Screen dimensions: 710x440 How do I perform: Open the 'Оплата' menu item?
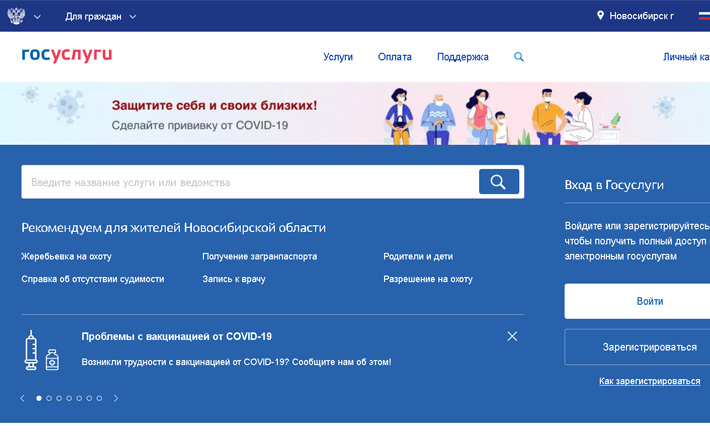click(394, 57)
